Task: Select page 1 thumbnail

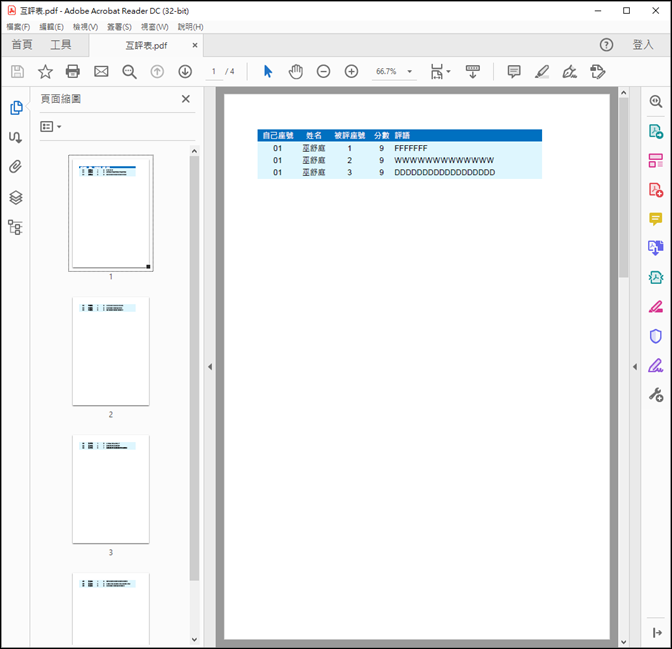Action: tap(111, 213)
